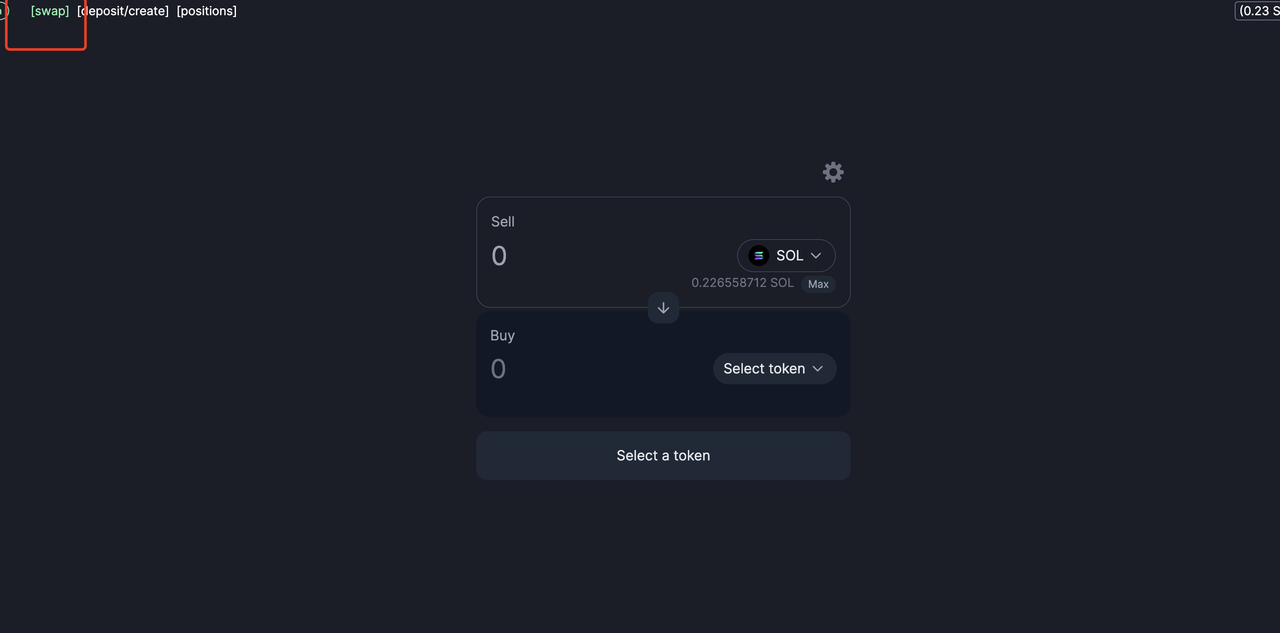Click the chevron beside SOL
This screenshot has width=1280, height=633.
coord(816,256)
